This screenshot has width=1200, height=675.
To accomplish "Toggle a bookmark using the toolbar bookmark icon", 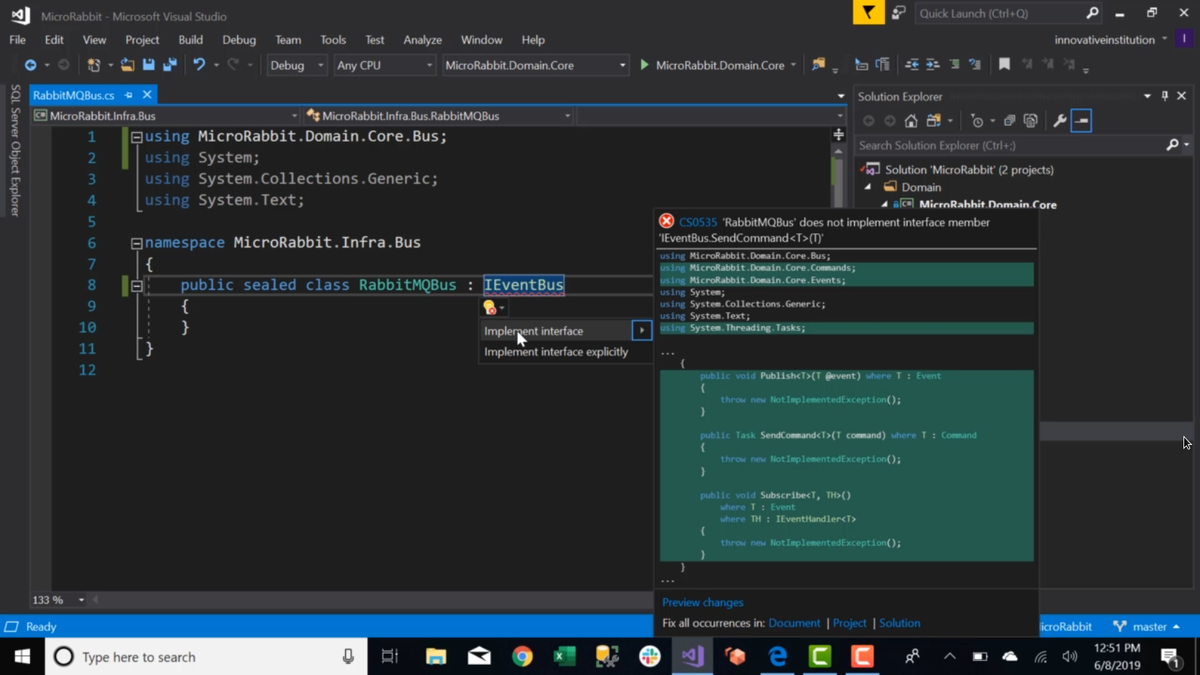I will 1004,65.
